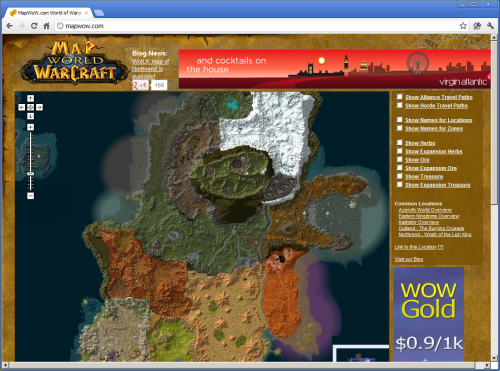Close the MapWoW.com tab
Image resolution: width=500 pixels, height=371 pixels.
(87, 13)
